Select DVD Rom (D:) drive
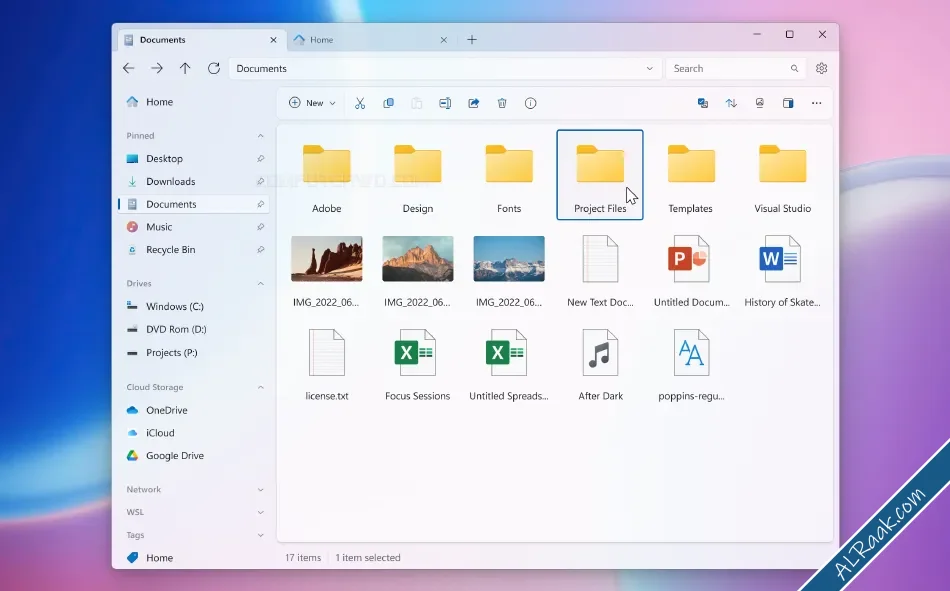Viewport: 950px width, 591px height. [193, 329]
